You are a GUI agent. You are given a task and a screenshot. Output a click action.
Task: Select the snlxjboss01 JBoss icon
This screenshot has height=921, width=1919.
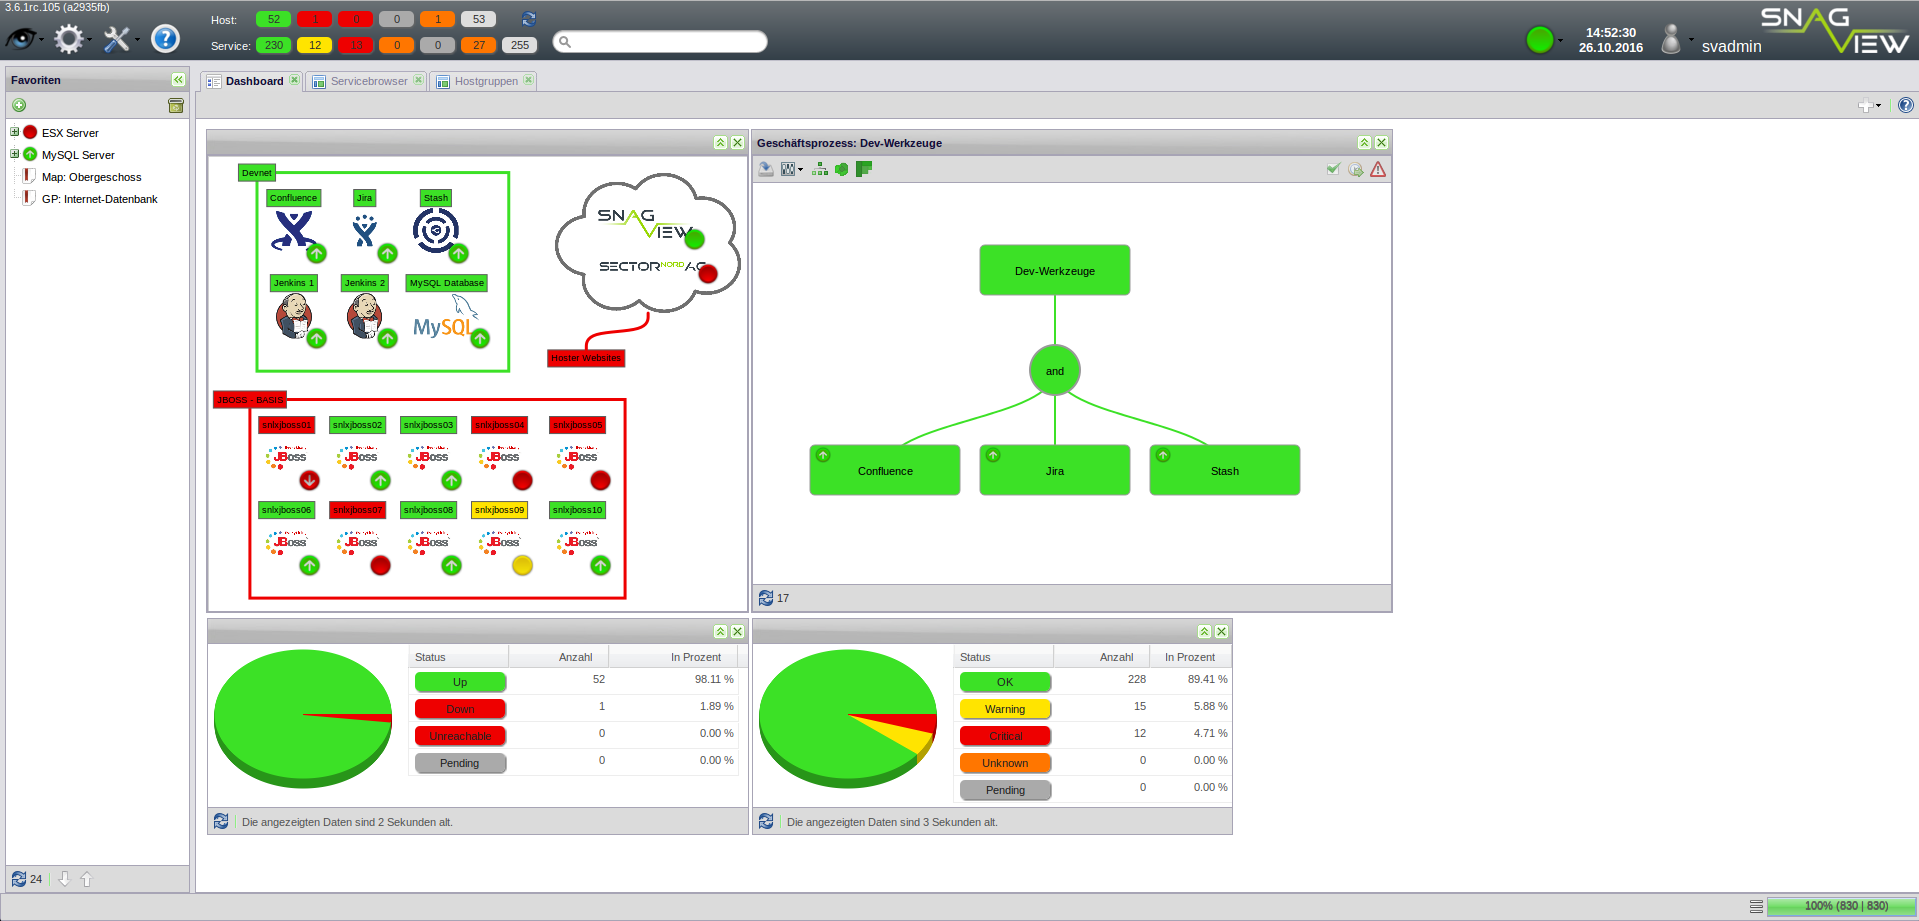[x=287, y=457]
